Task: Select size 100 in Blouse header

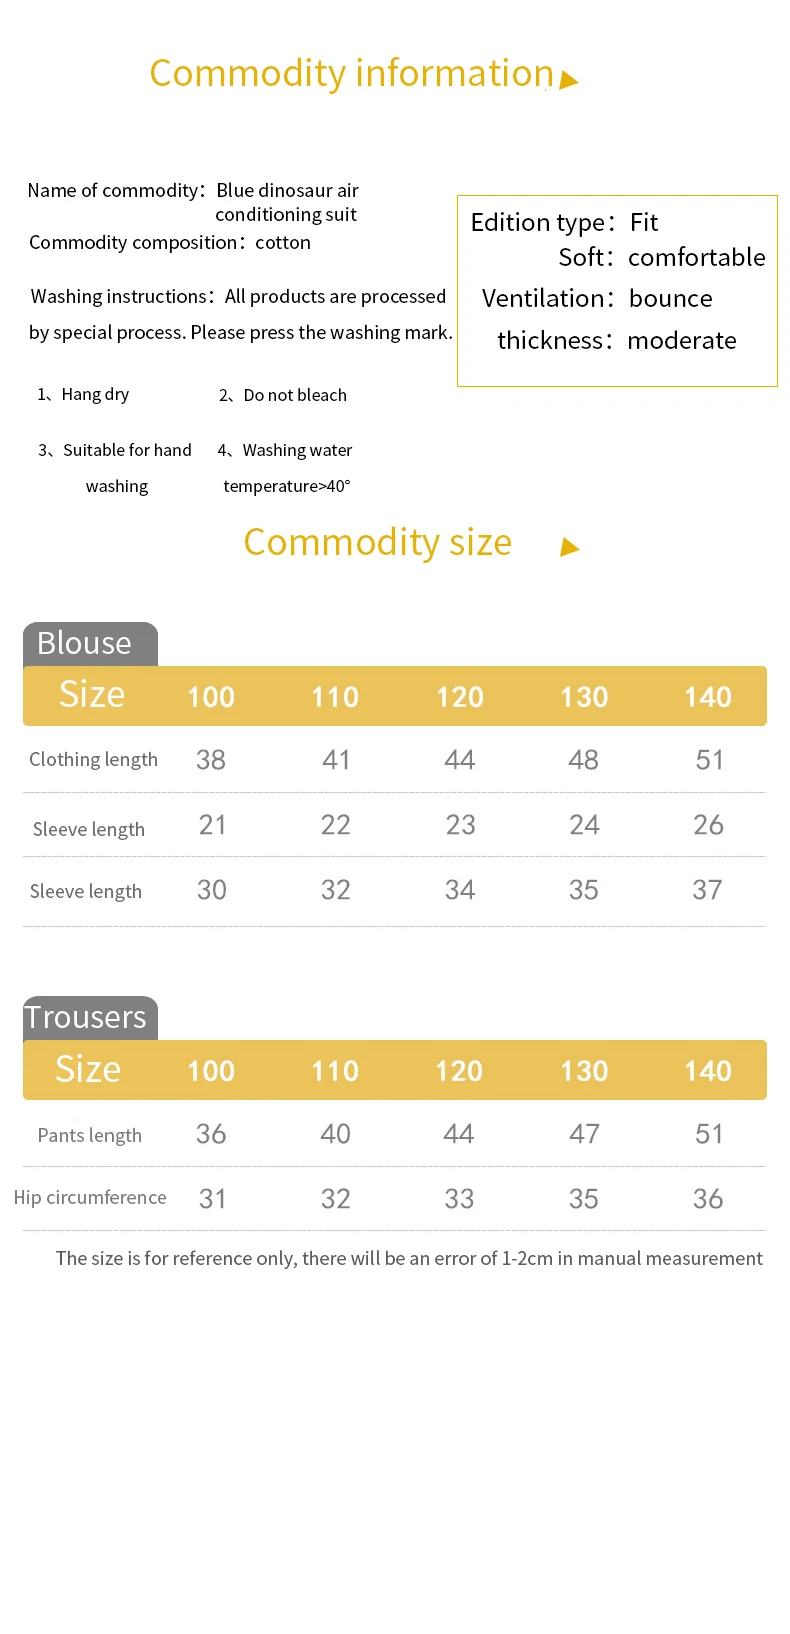Action: [211, 697]
